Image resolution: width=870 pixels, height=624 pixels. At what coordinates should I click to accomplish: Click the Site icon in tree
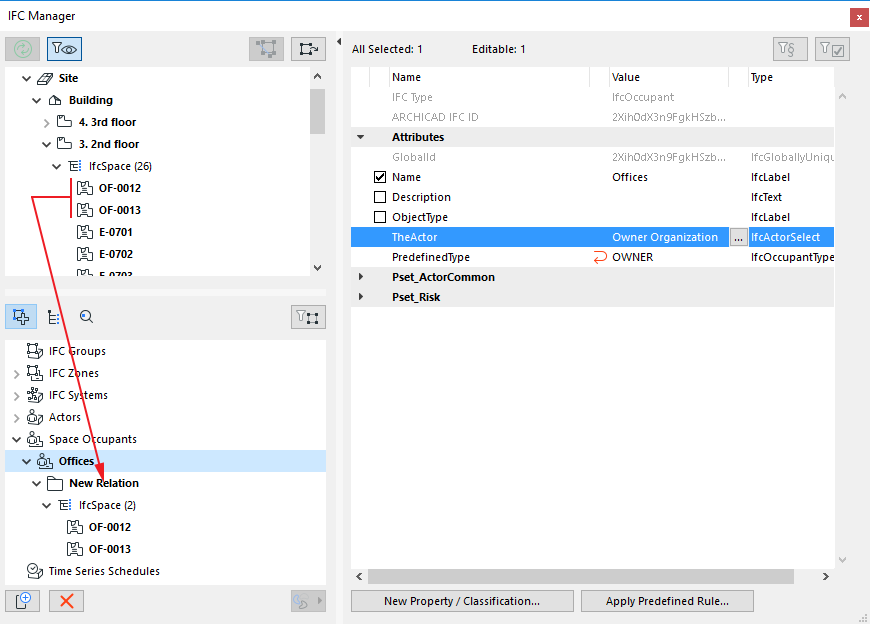click(45, 78)
